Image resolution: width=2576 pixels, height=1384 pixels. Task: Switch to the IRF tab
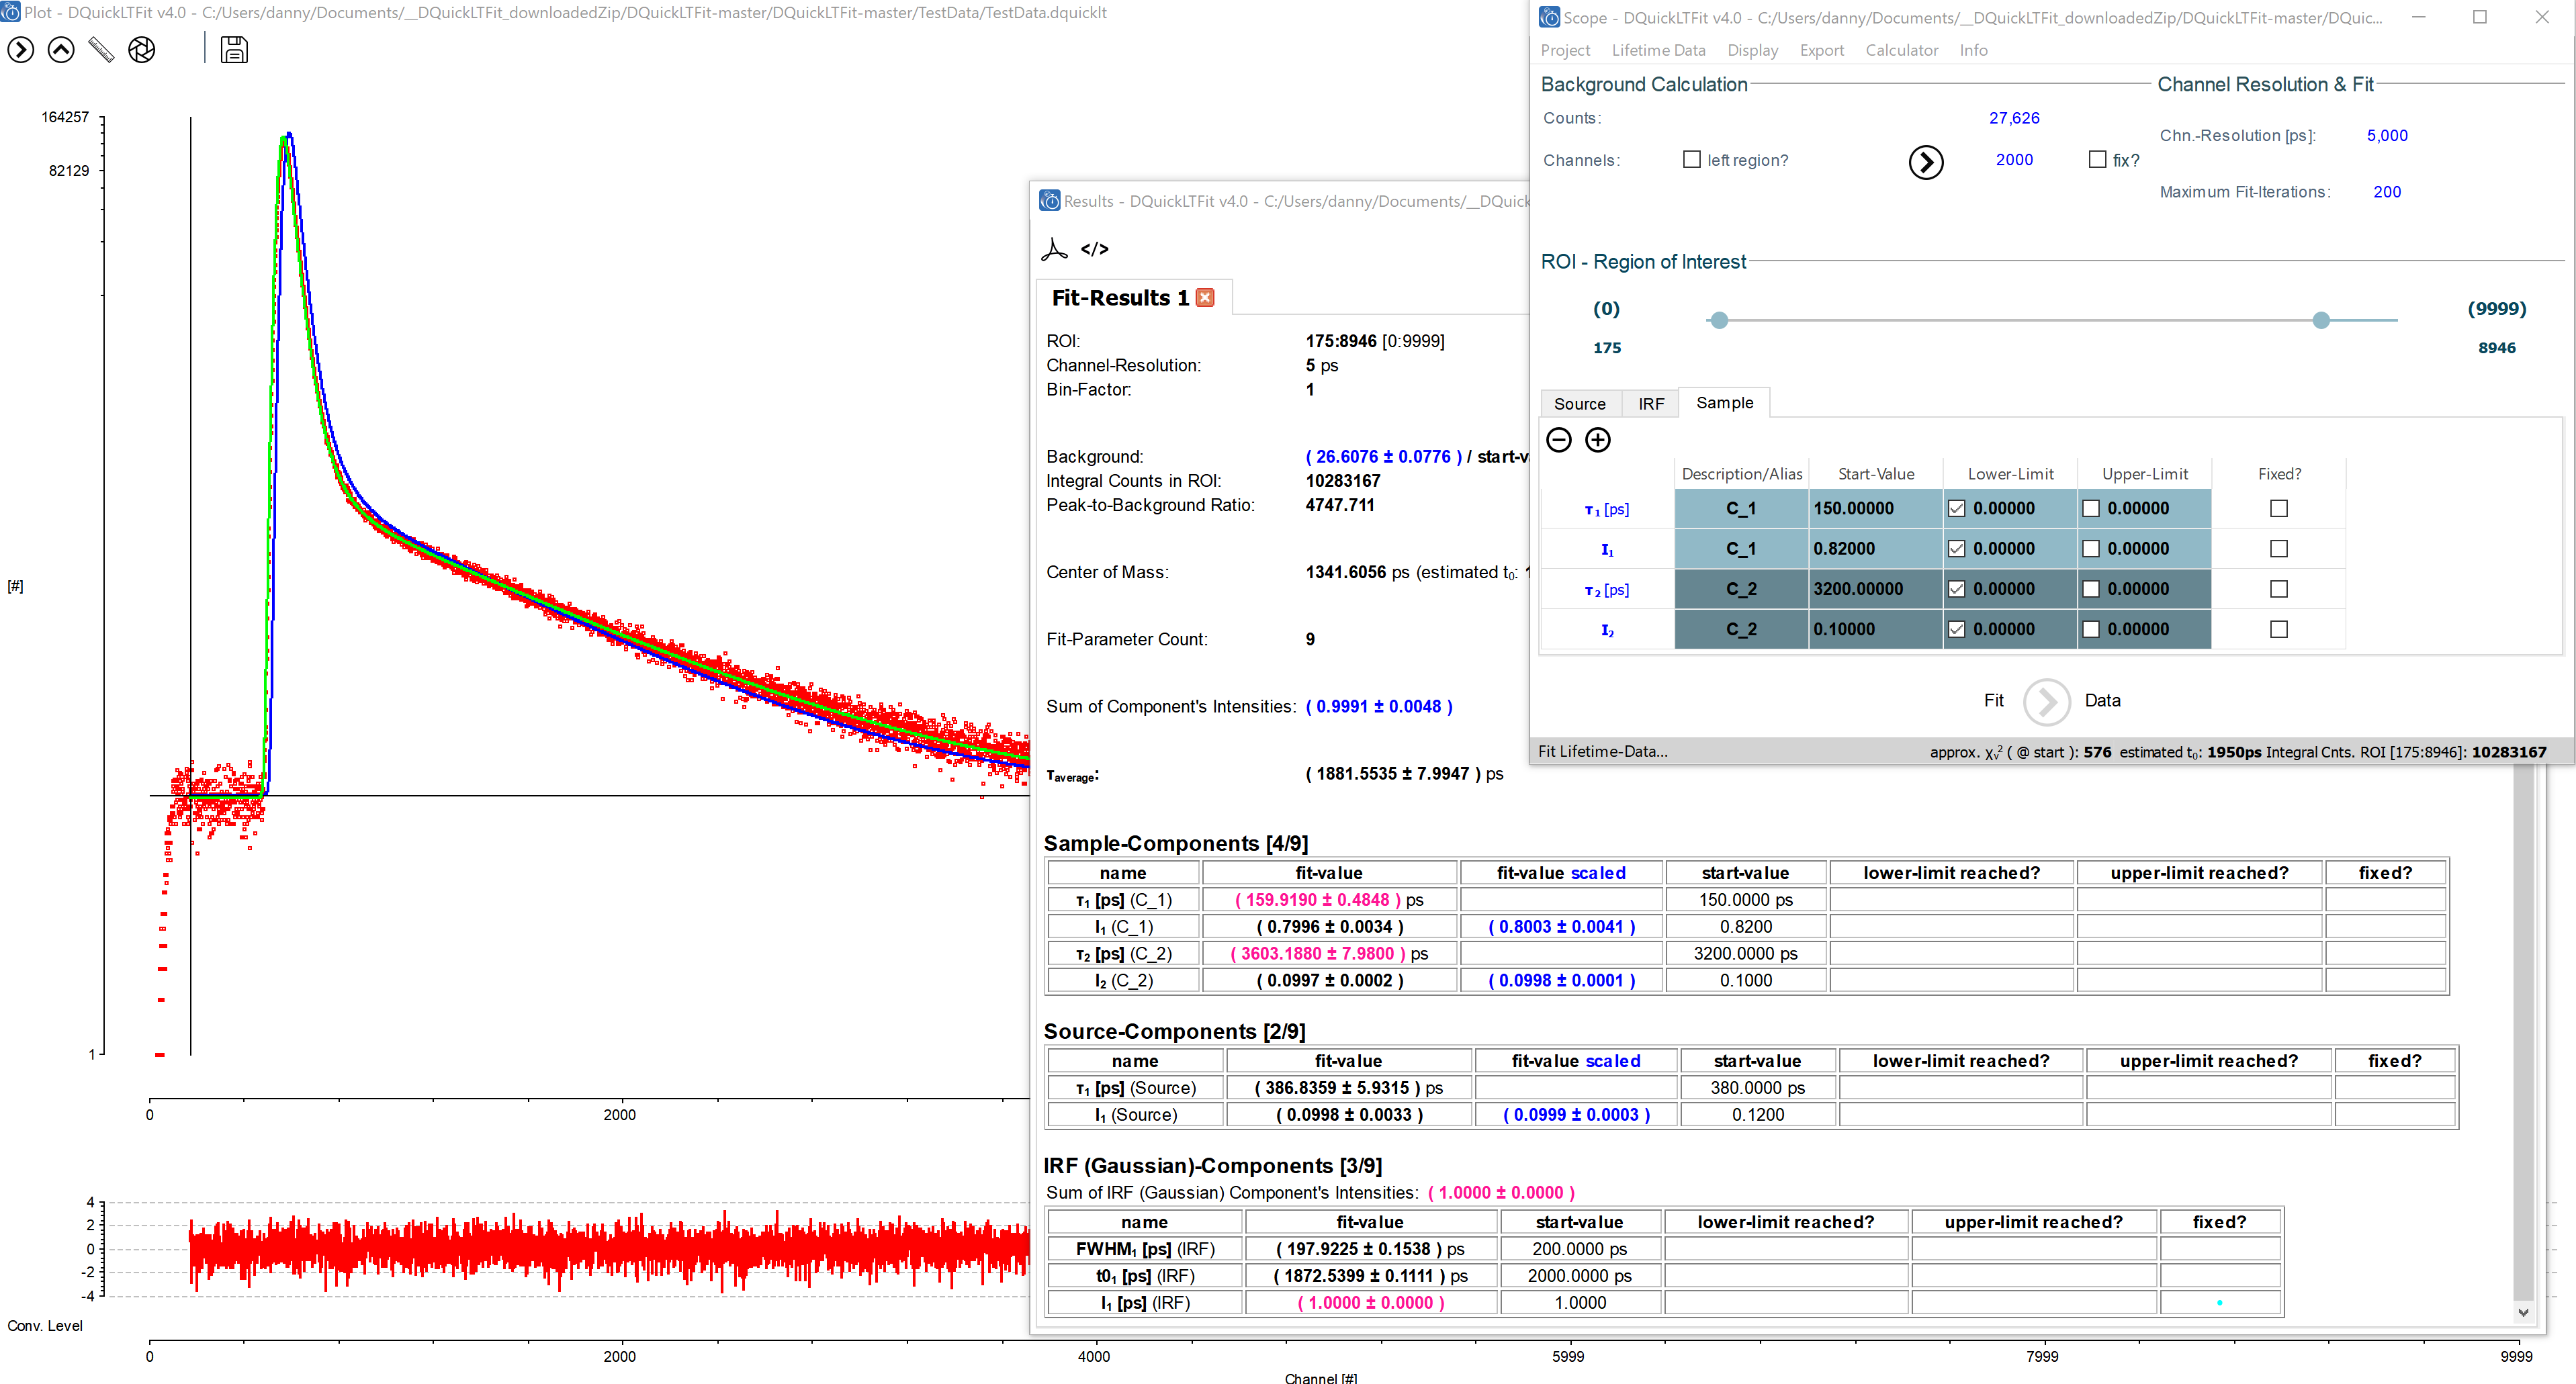pyautogui.click(x=1651, y=404)
